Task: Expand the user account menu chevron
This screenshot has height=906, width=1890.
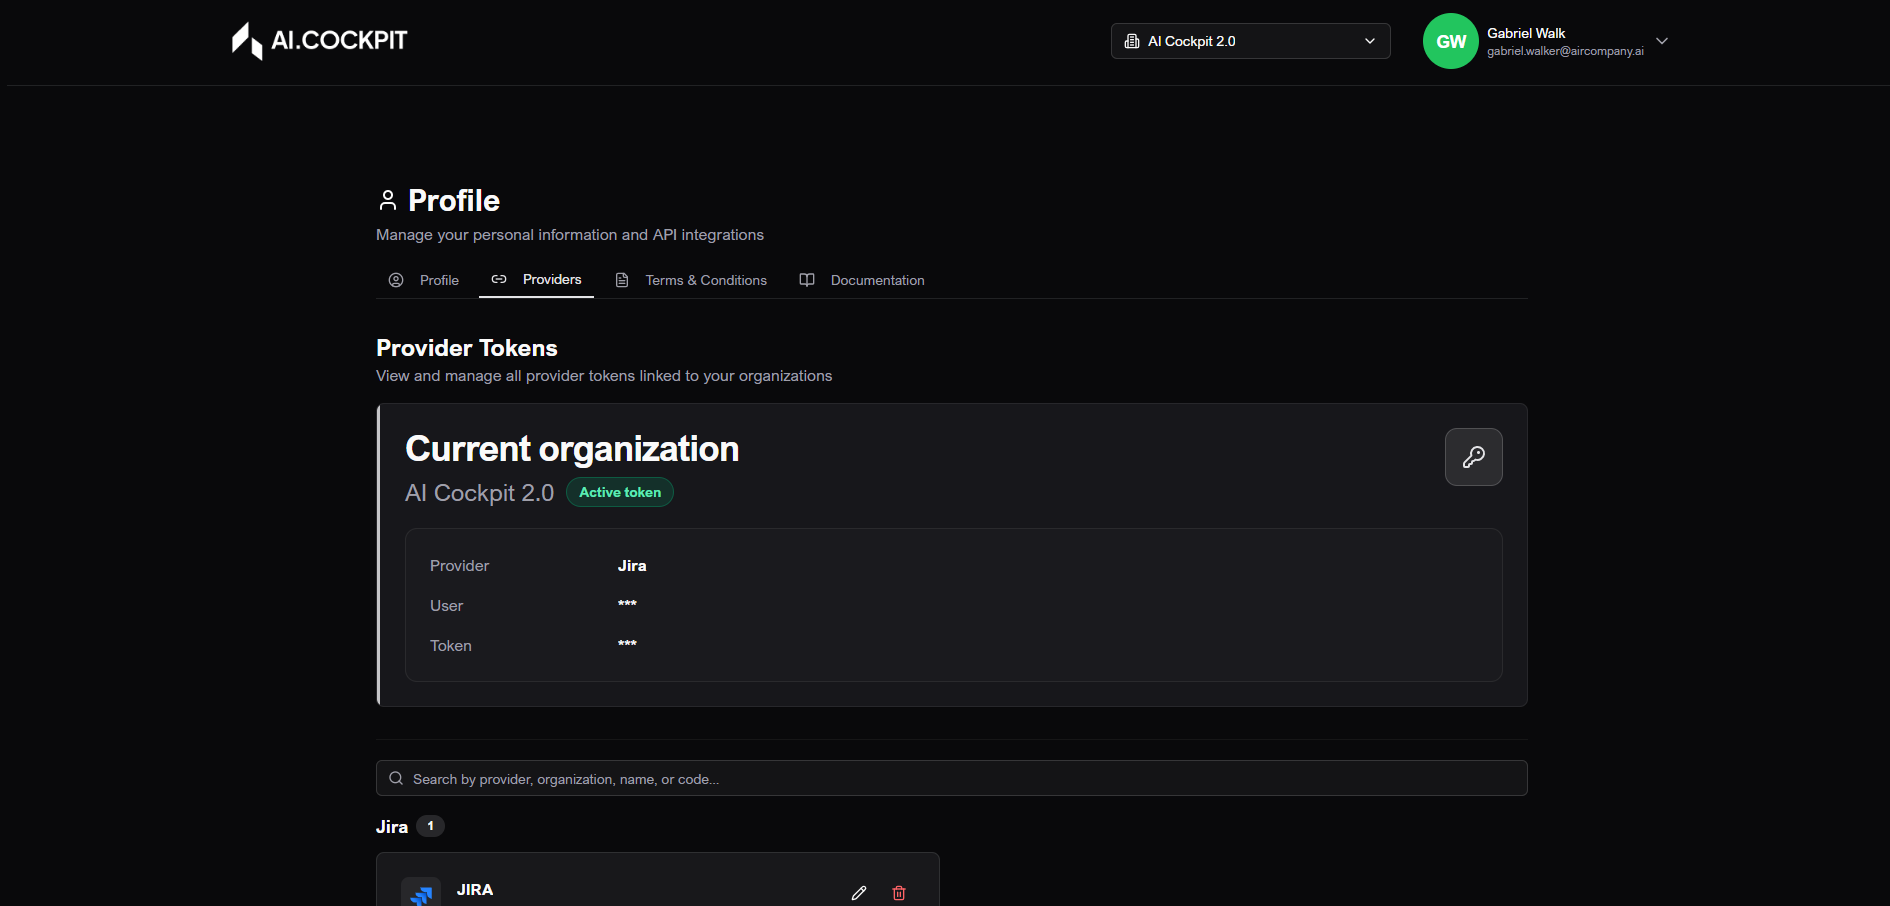Action: point(1662,41)
